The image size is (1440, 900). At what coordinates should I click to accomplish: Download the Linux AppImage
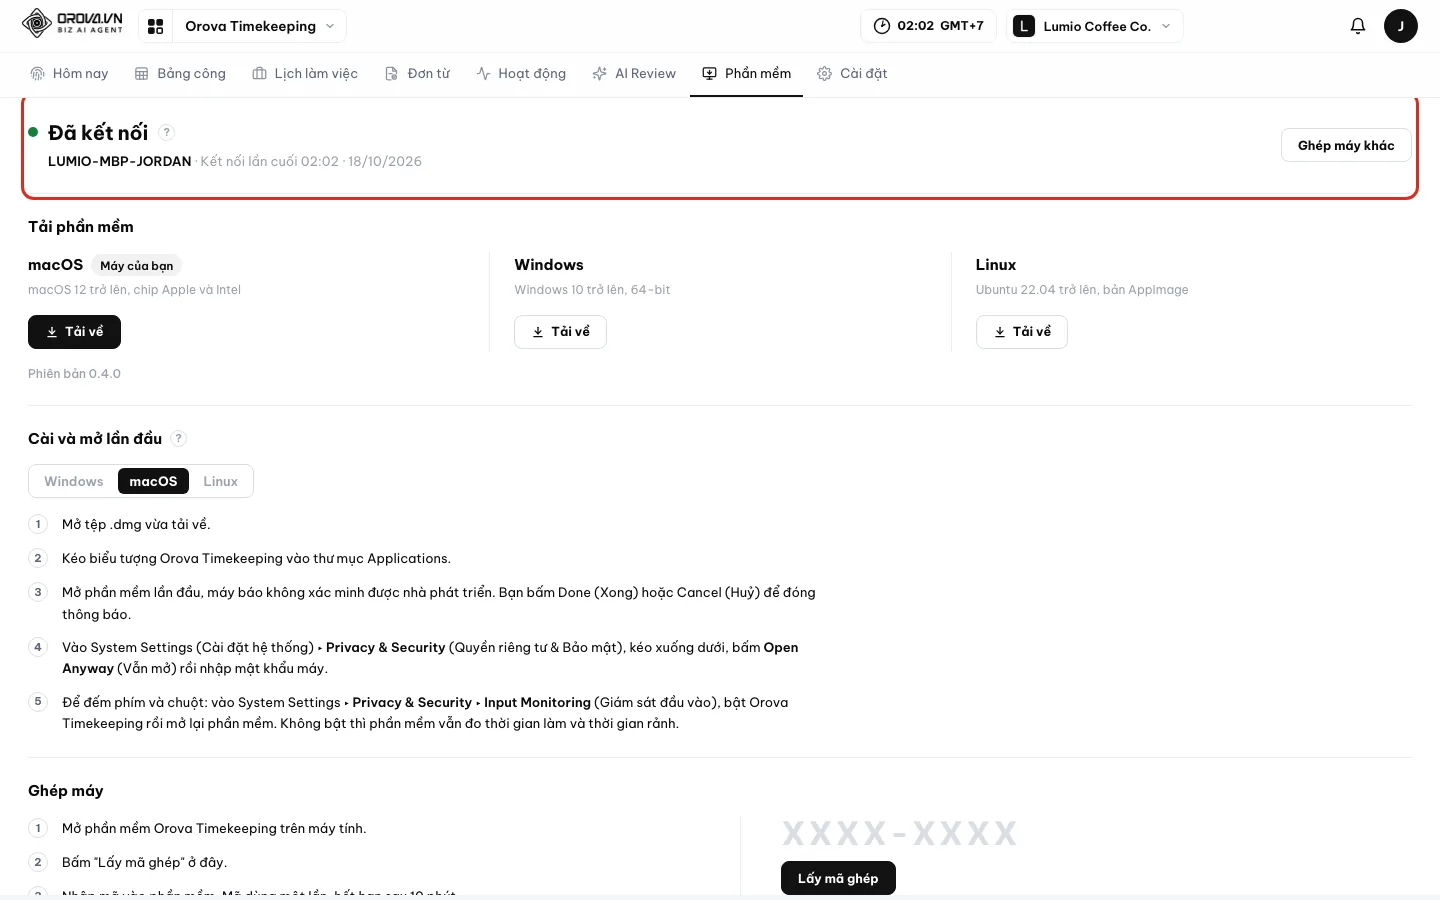tap(1021, 332)
